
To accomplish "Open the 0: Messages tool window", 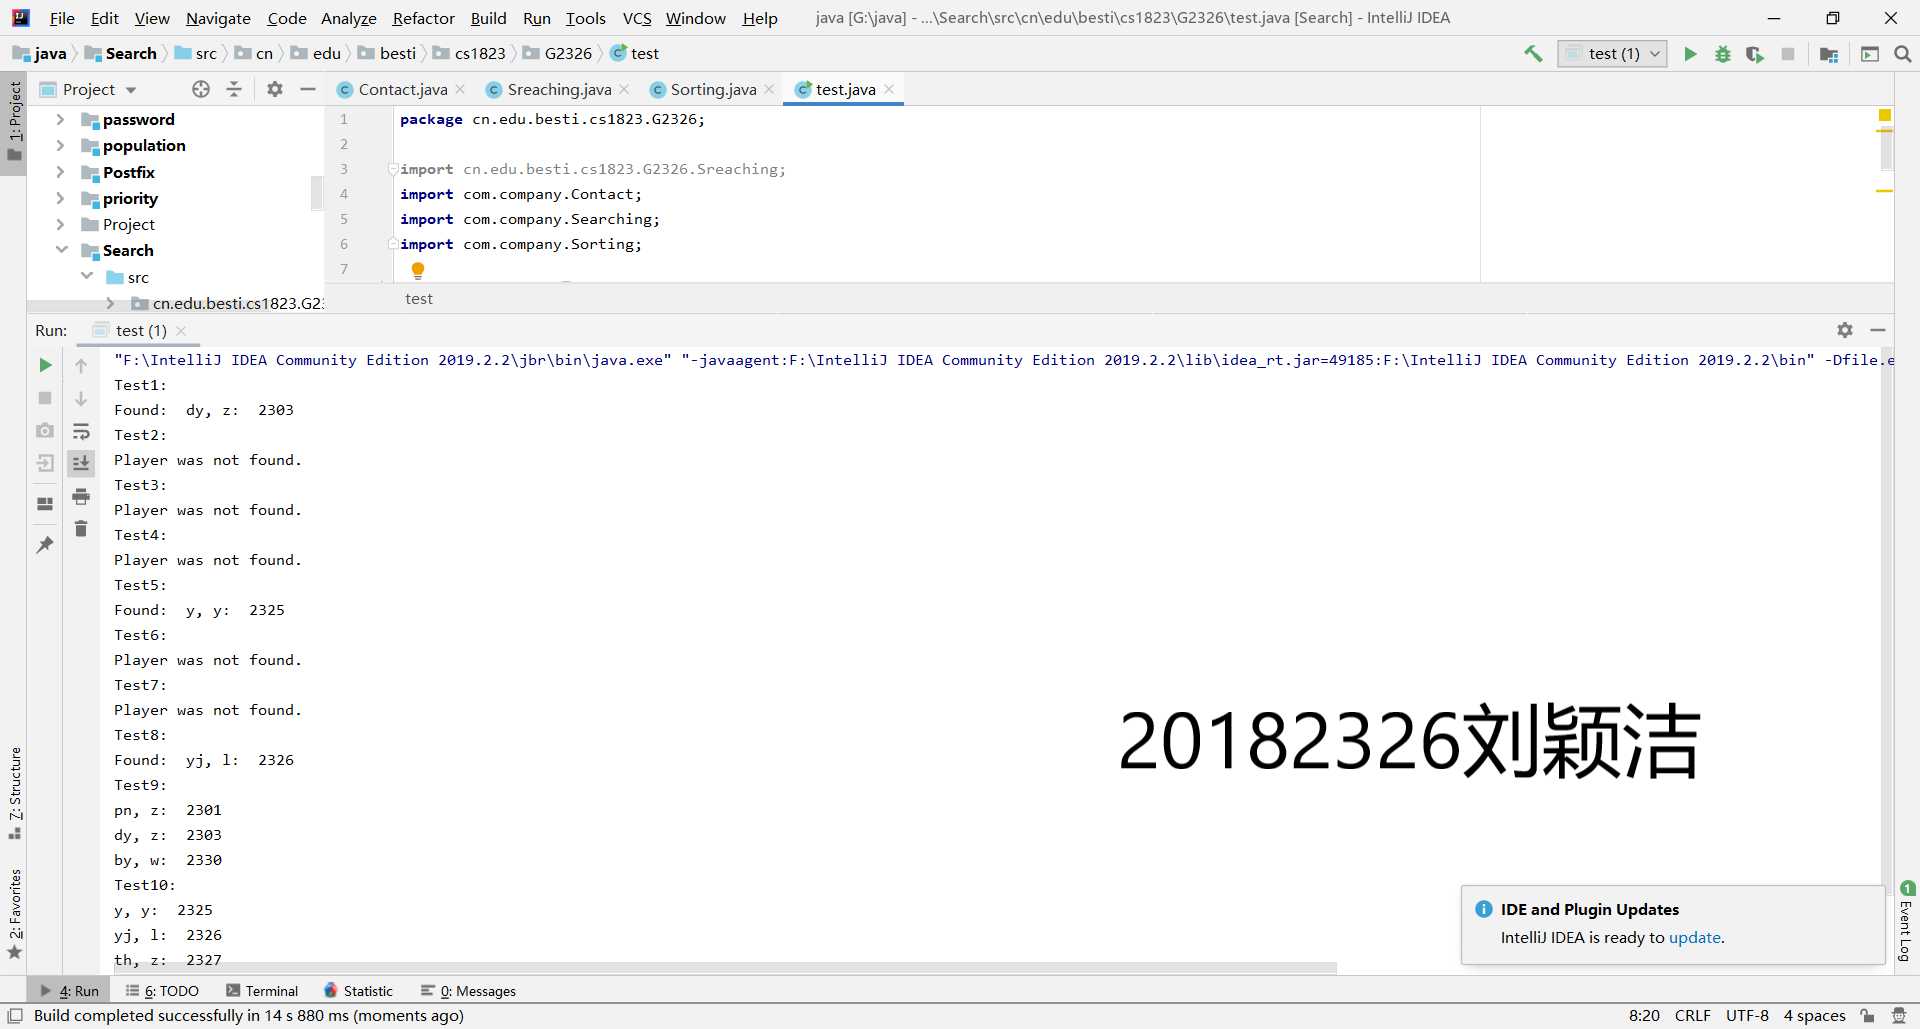I will tap(468, 991).
